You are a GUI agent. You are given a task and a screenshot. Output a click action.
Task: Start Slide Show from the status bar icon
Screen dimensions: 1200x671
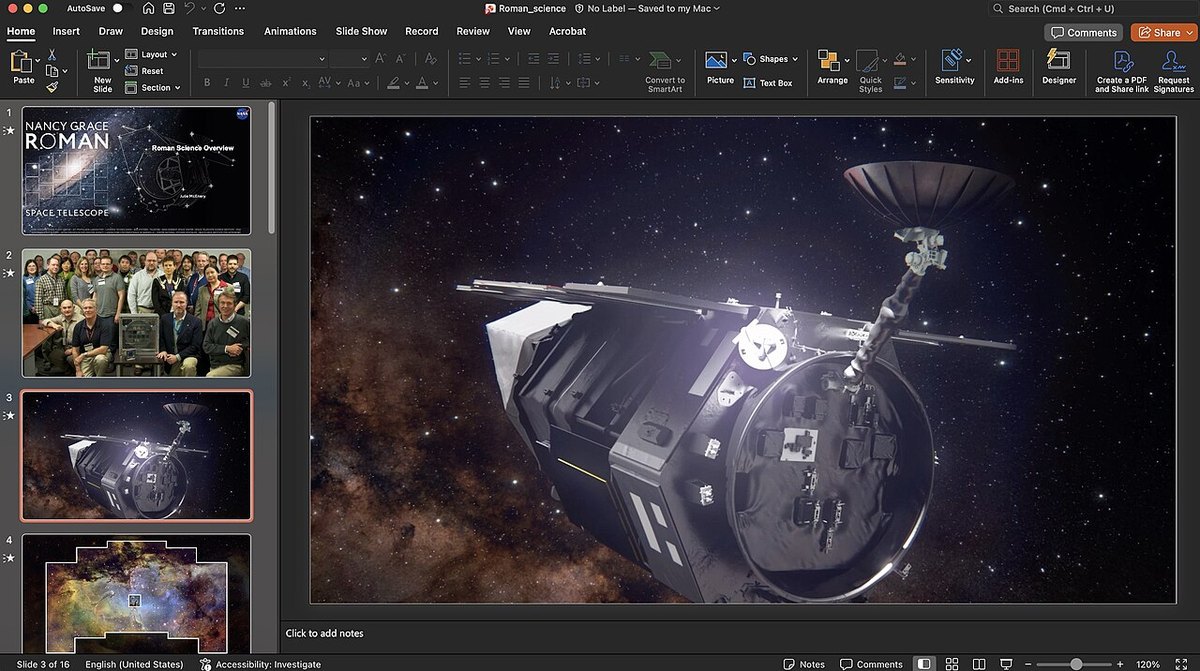(1006, 664)
